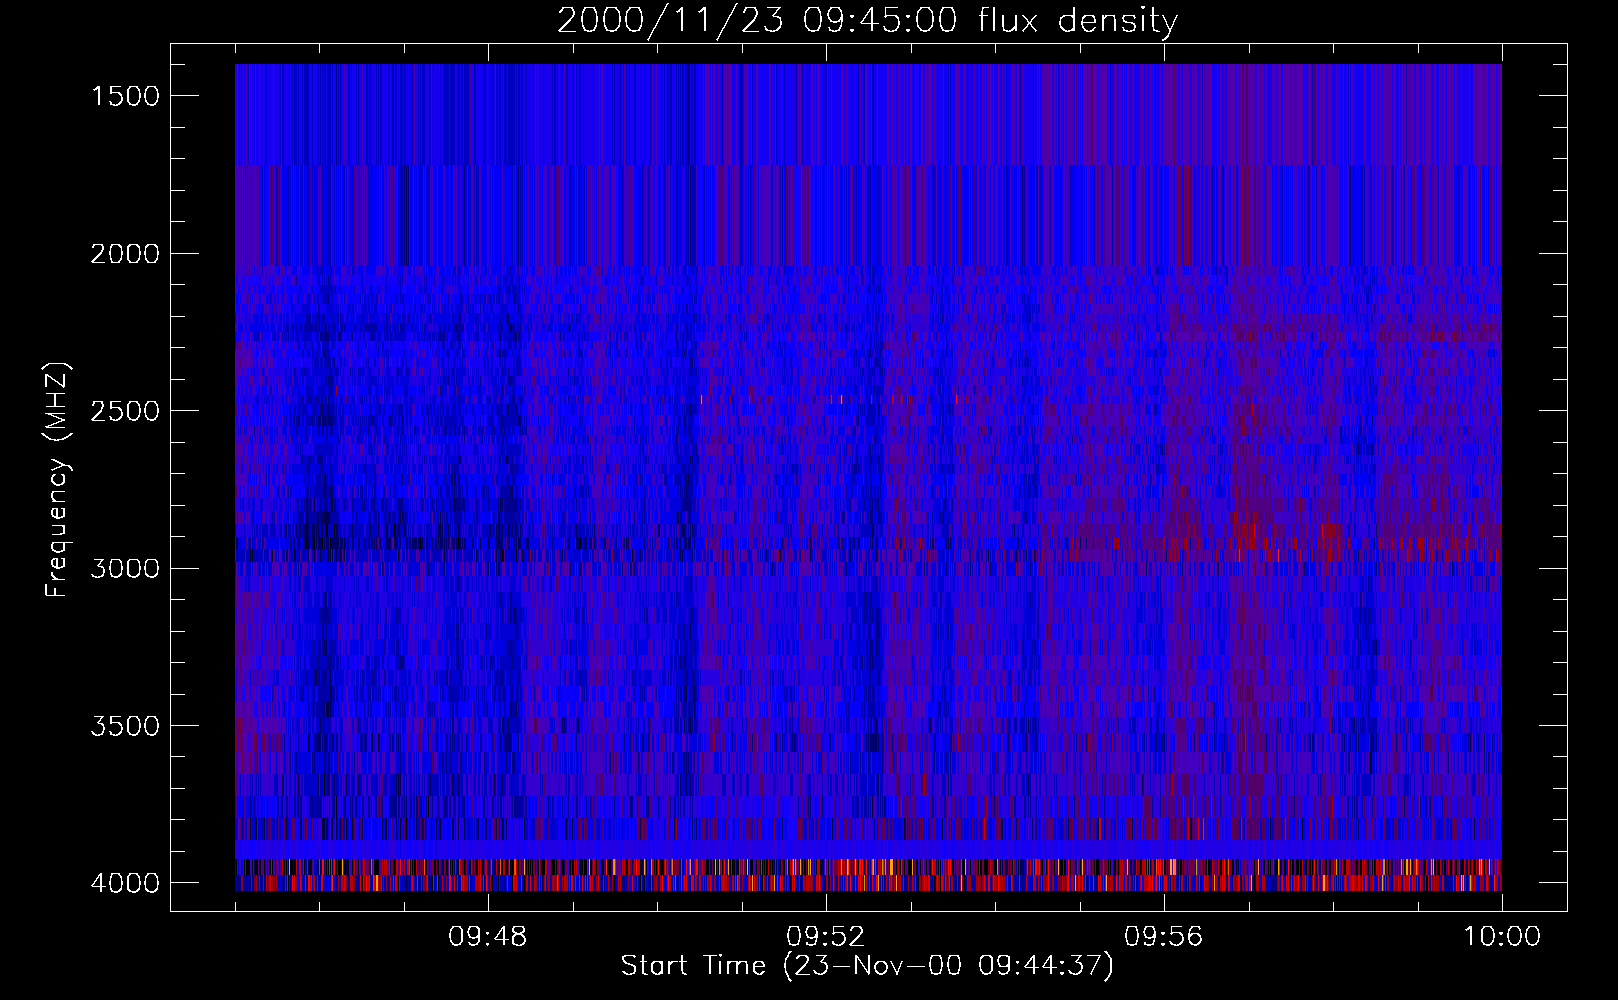This screenshot has height=1000, width=1618.
Task: Click the 'Start Time (23-Nov-00 09:44:37)' label
Action: pos(867,966)
